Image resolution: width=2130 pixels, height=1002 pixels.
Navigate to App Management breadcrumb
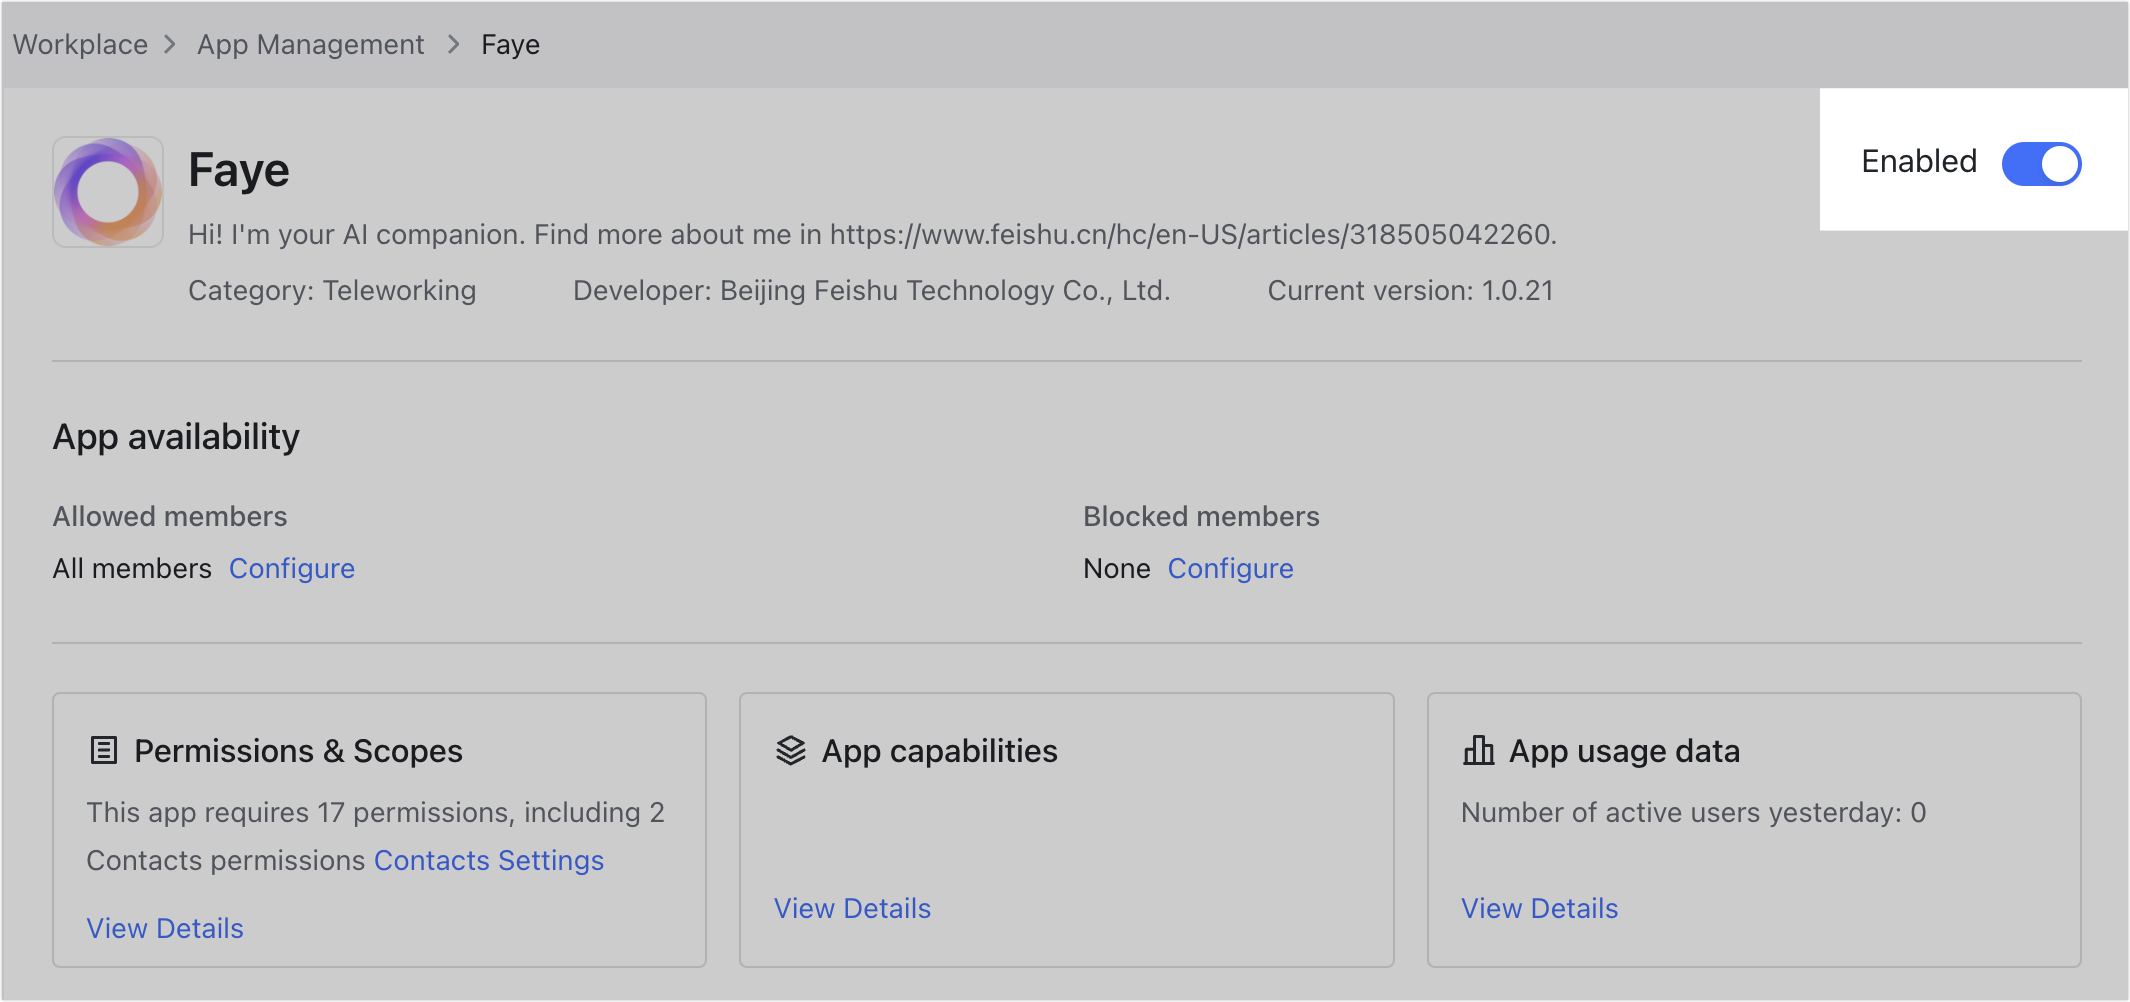click(x=310, y=45)
